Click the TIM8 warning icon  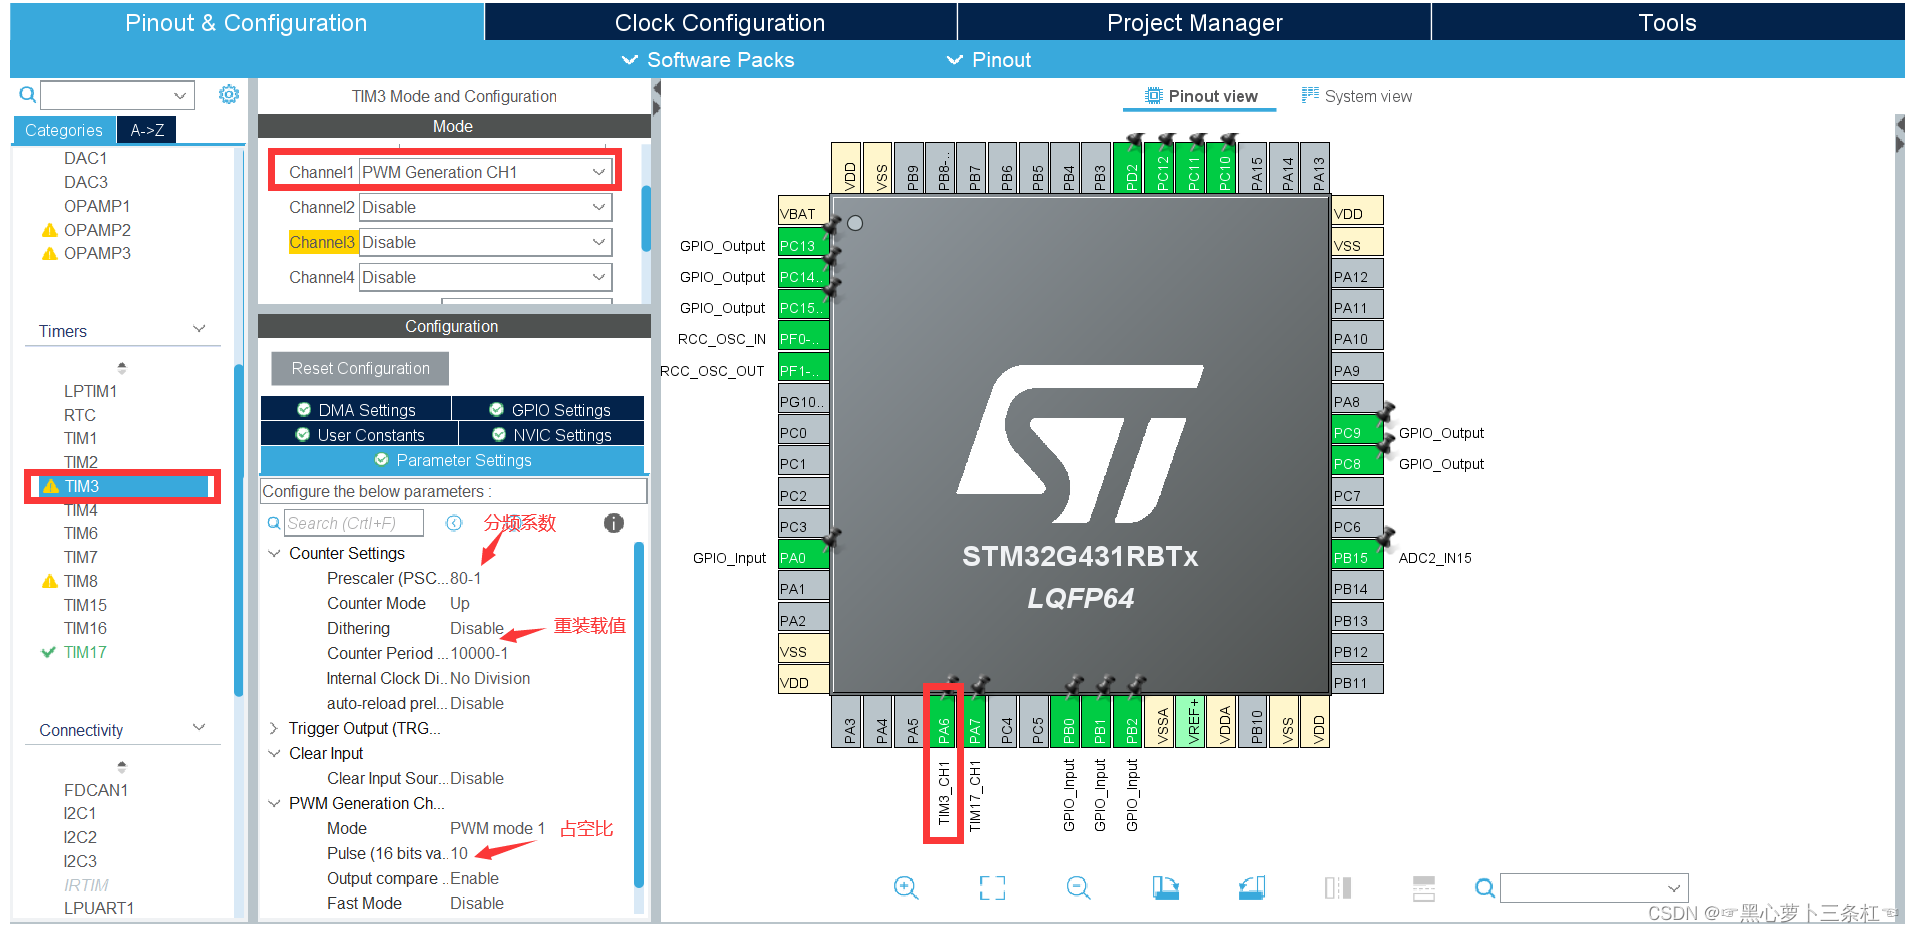pos(49,581)
